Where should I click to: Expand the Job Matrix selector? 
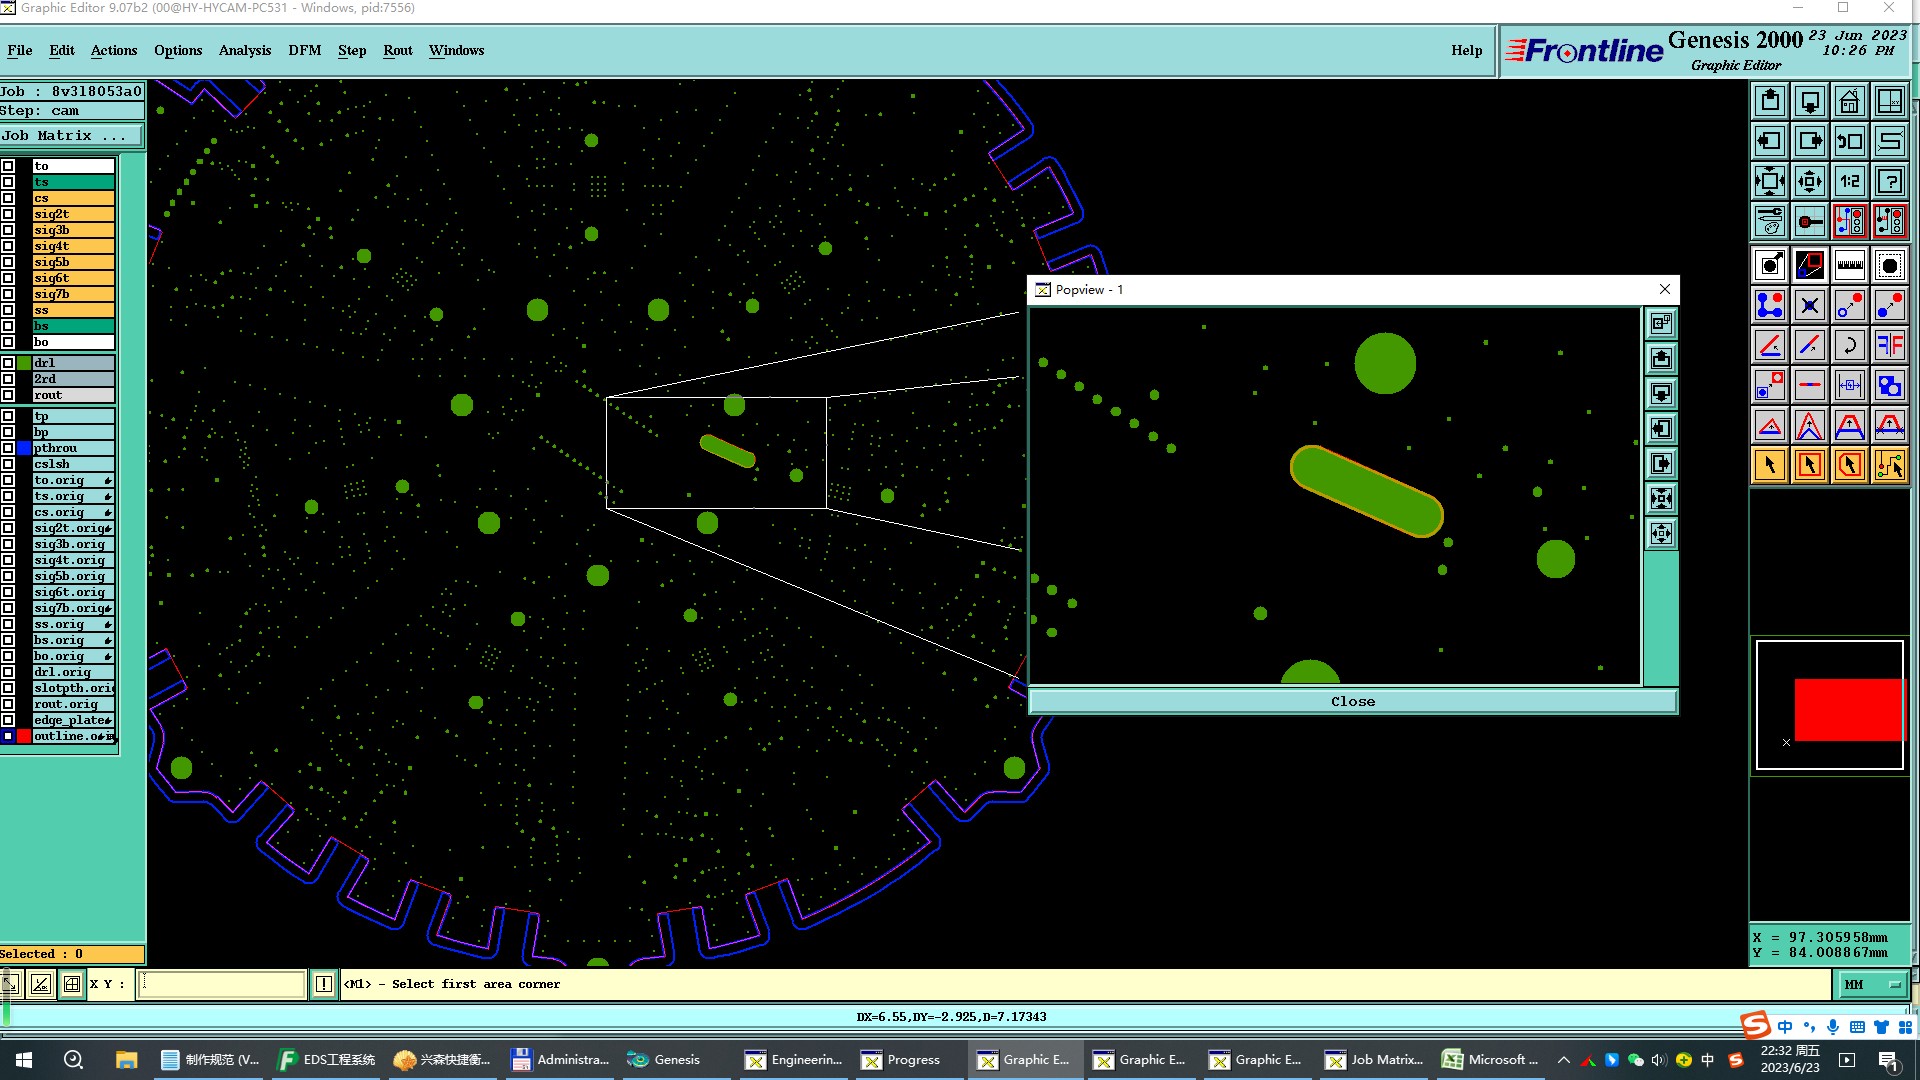70,136
